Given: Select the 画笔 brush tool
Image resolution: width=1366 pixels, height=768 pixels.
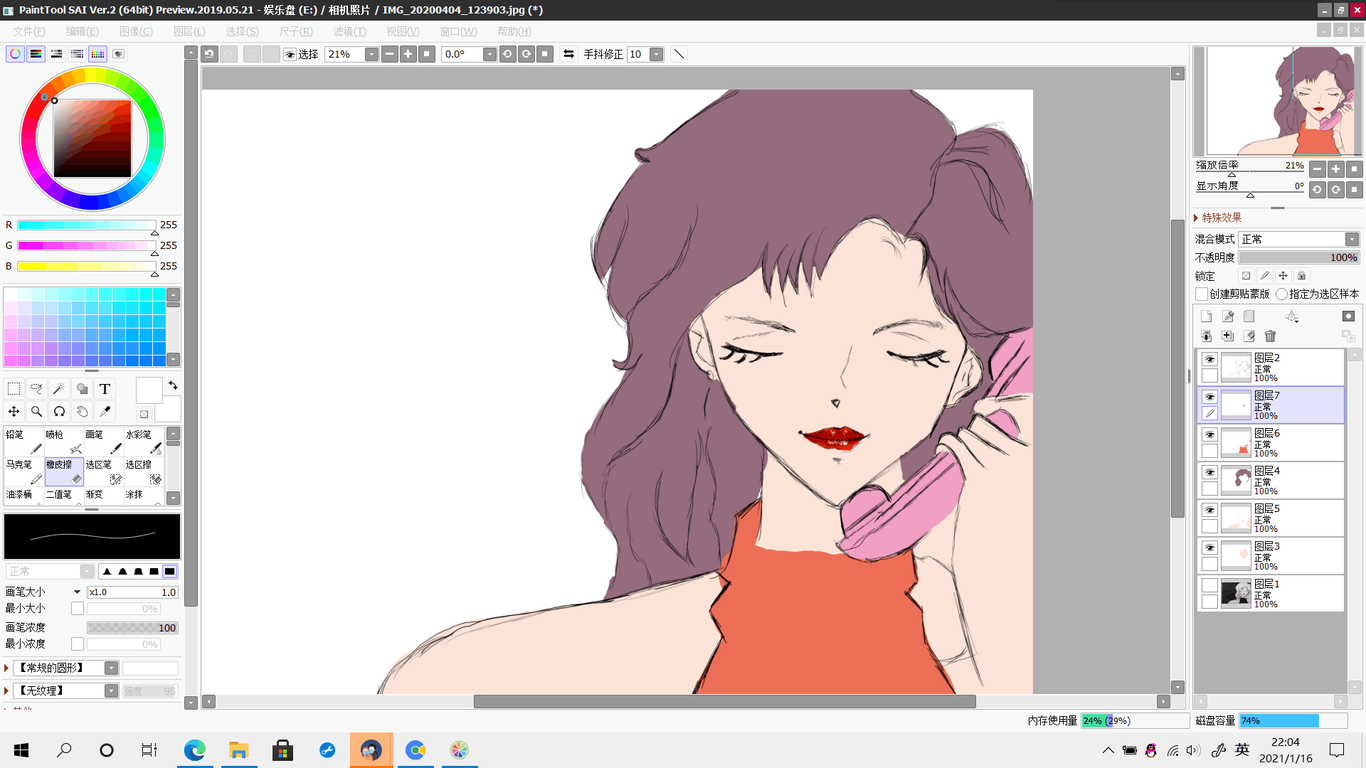Looking at the screenshot, I should tap(104, 442).
